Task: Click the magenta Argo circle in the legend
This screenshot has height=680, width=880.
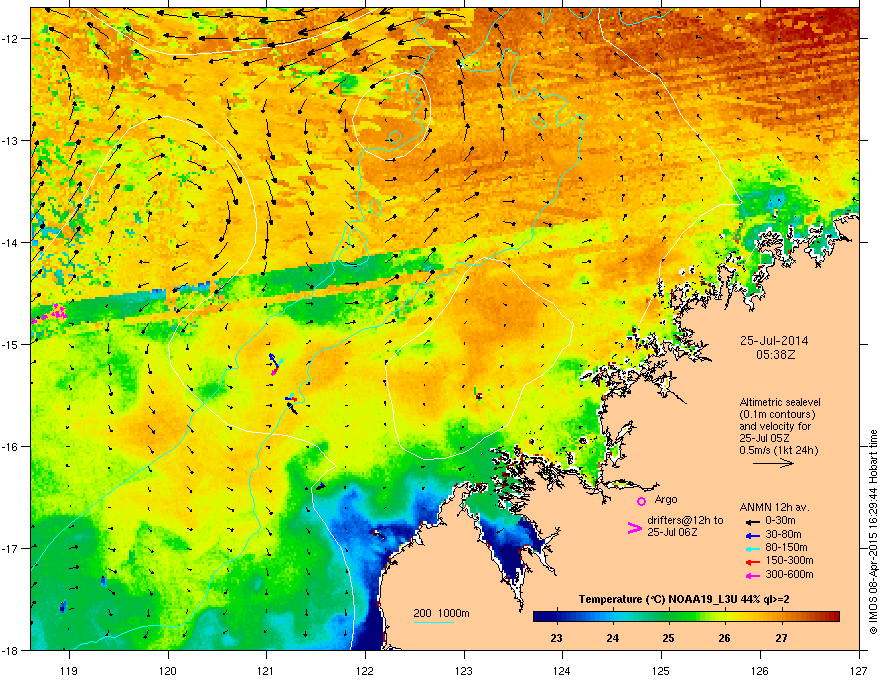Action: point(641,501)
